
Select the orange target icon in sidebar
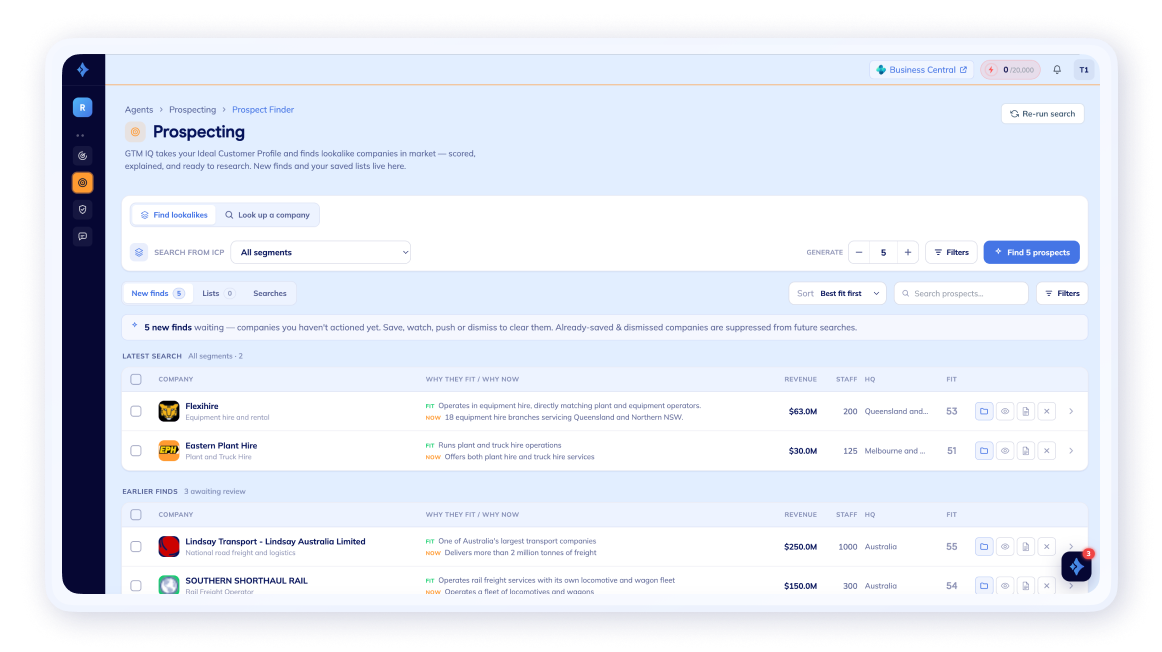click(82, 182)
